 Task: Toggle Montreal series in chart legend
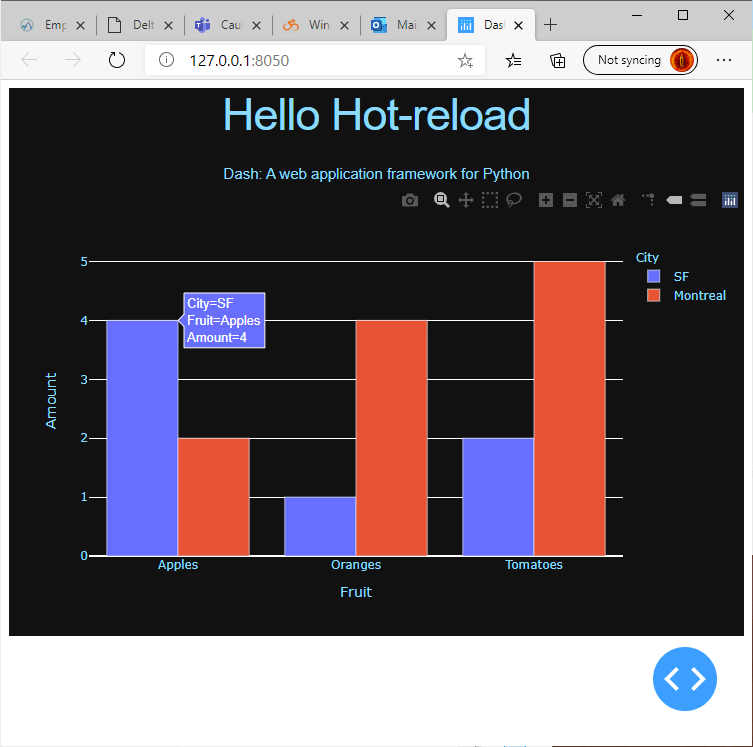(698, 296)
